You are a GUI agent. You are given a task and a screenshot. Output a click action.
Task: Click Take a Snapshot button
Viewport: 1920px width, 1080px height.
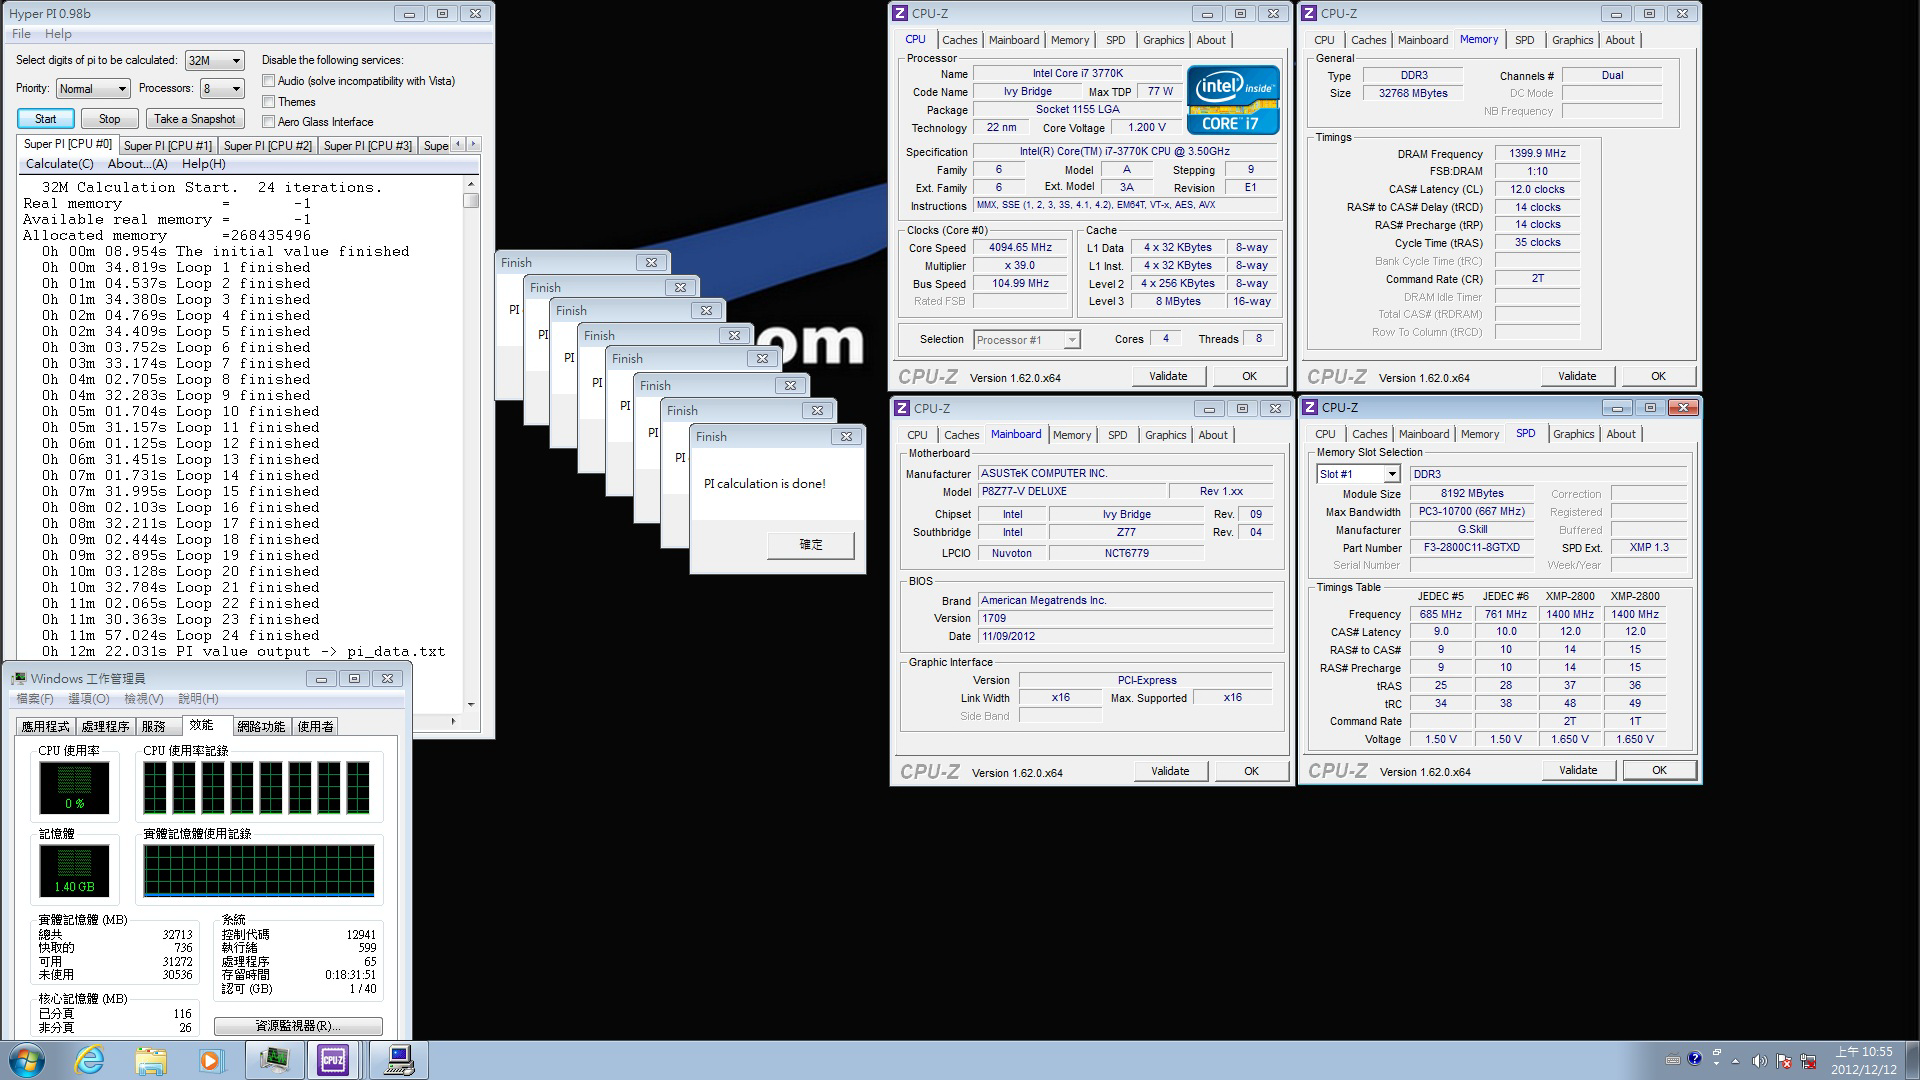(195, 119)
